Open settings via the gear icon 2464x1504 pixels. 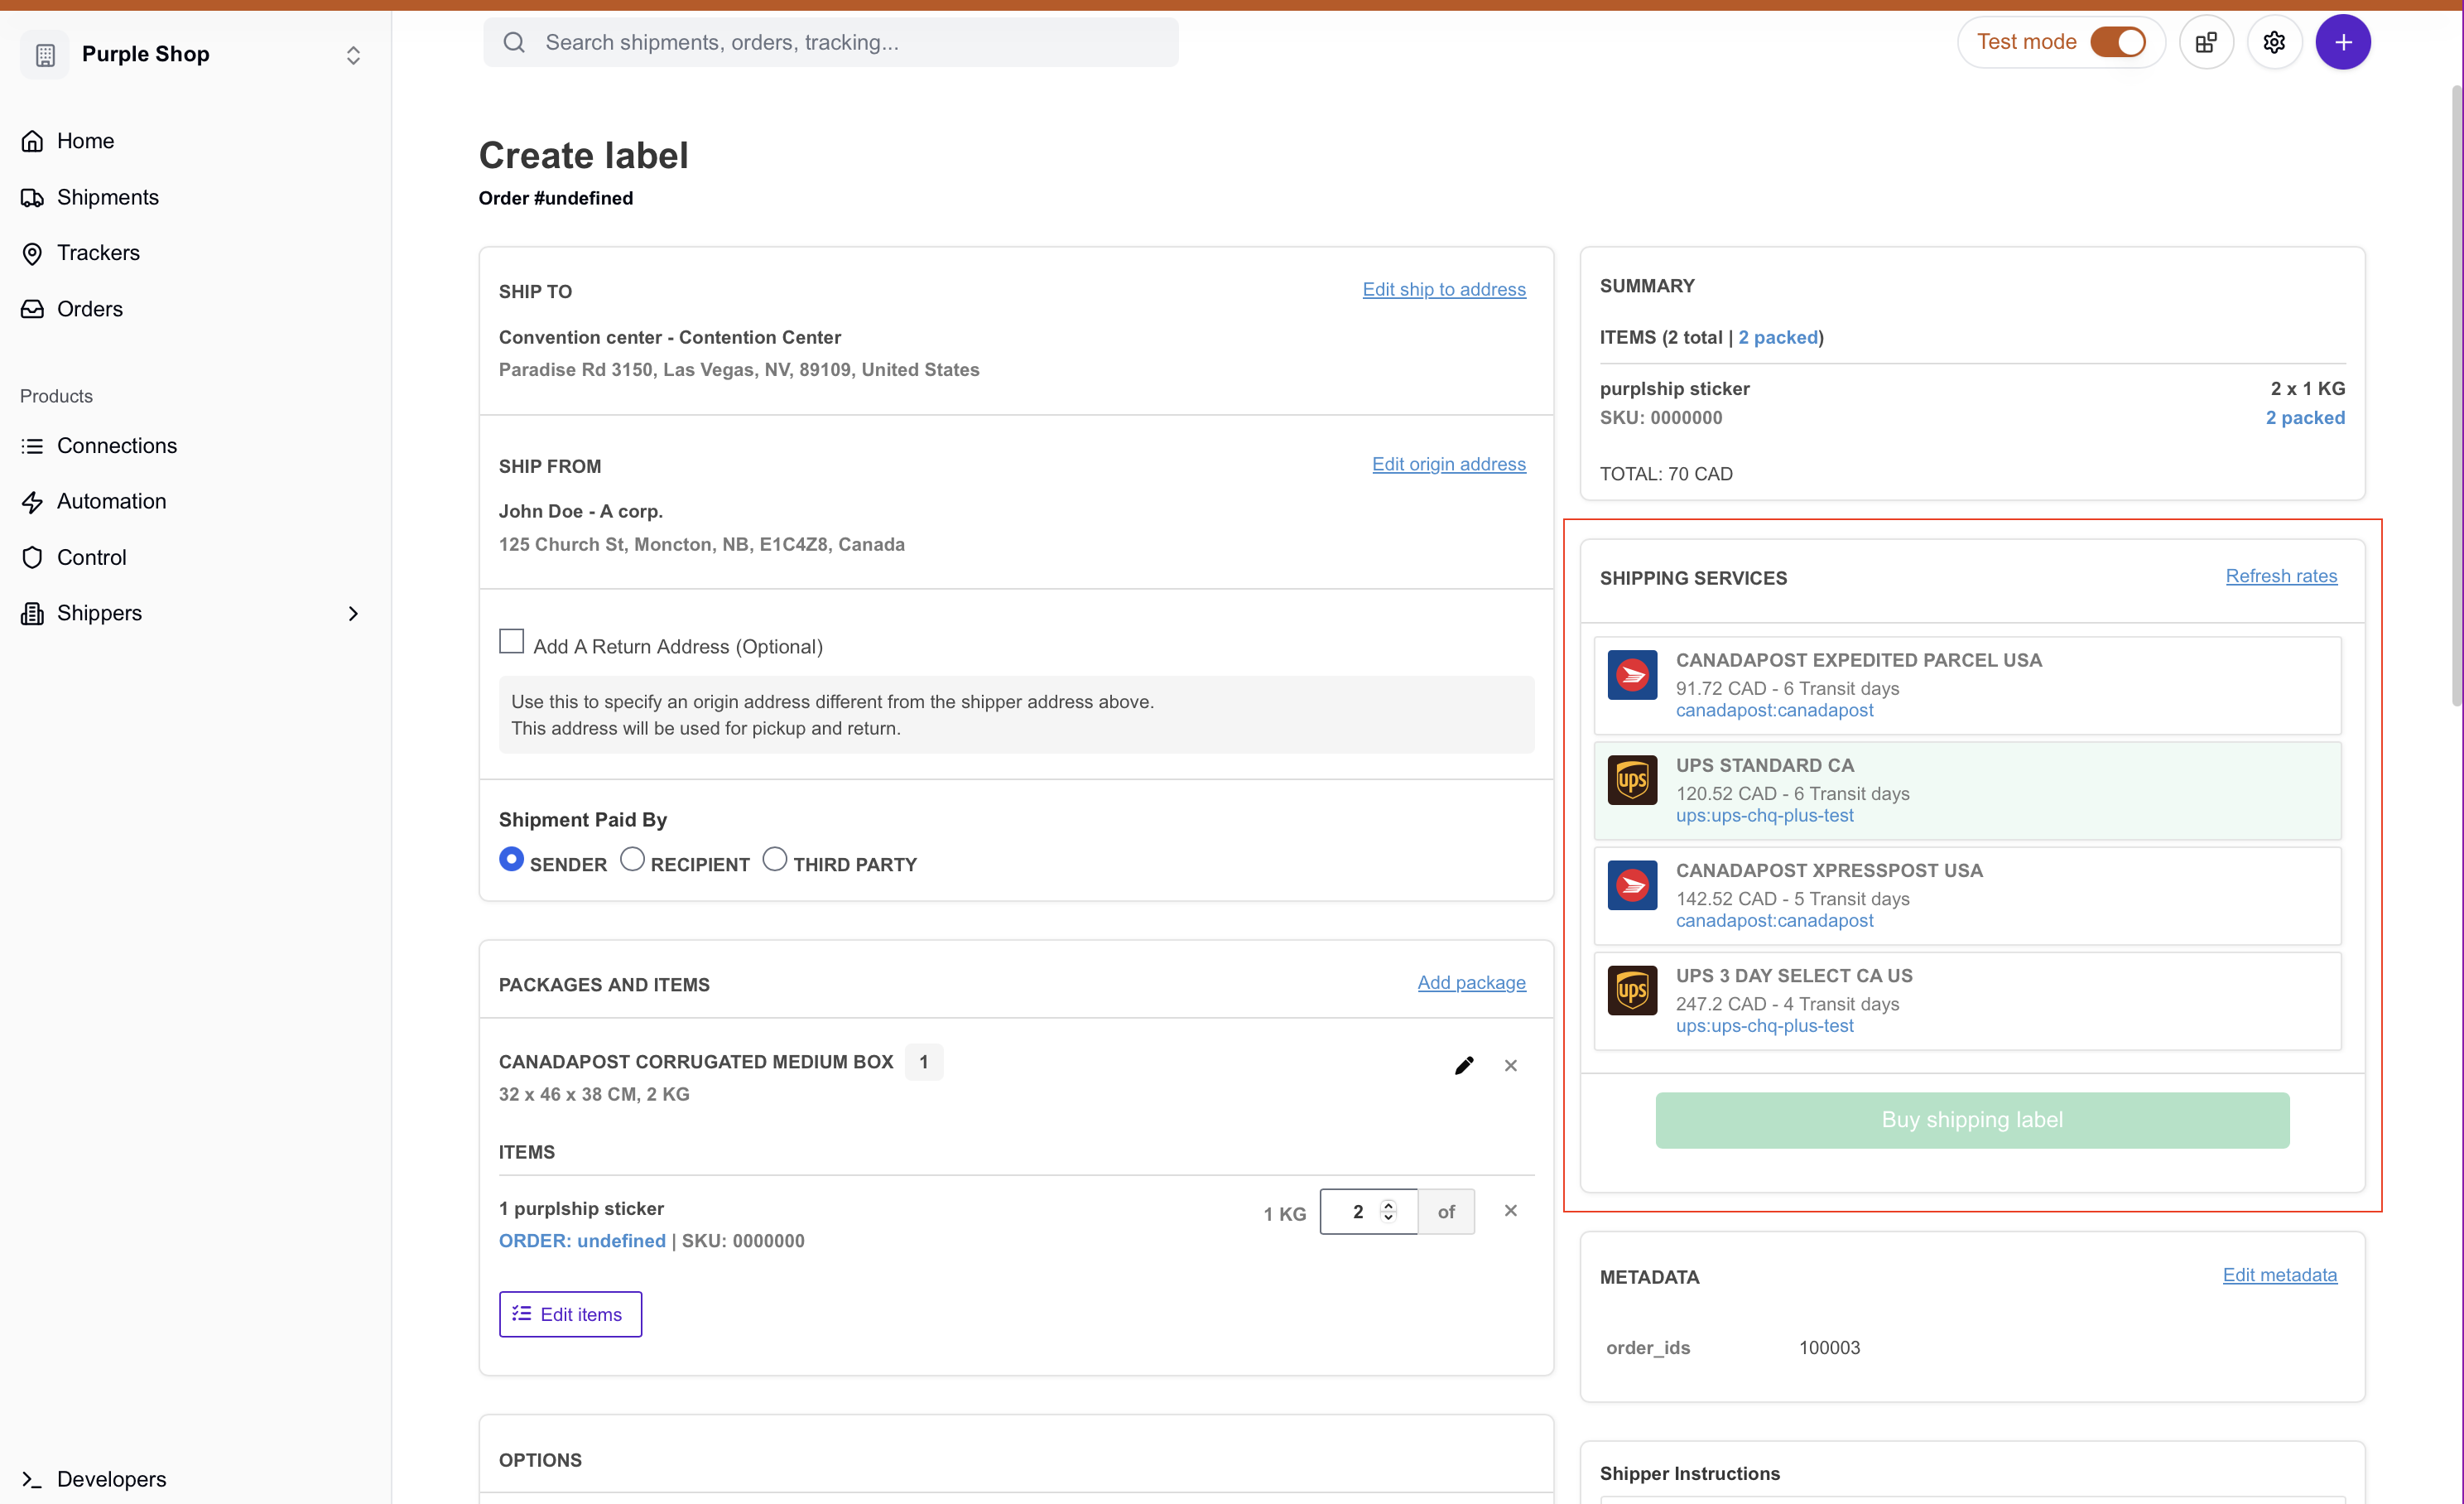pos(2273,42)
